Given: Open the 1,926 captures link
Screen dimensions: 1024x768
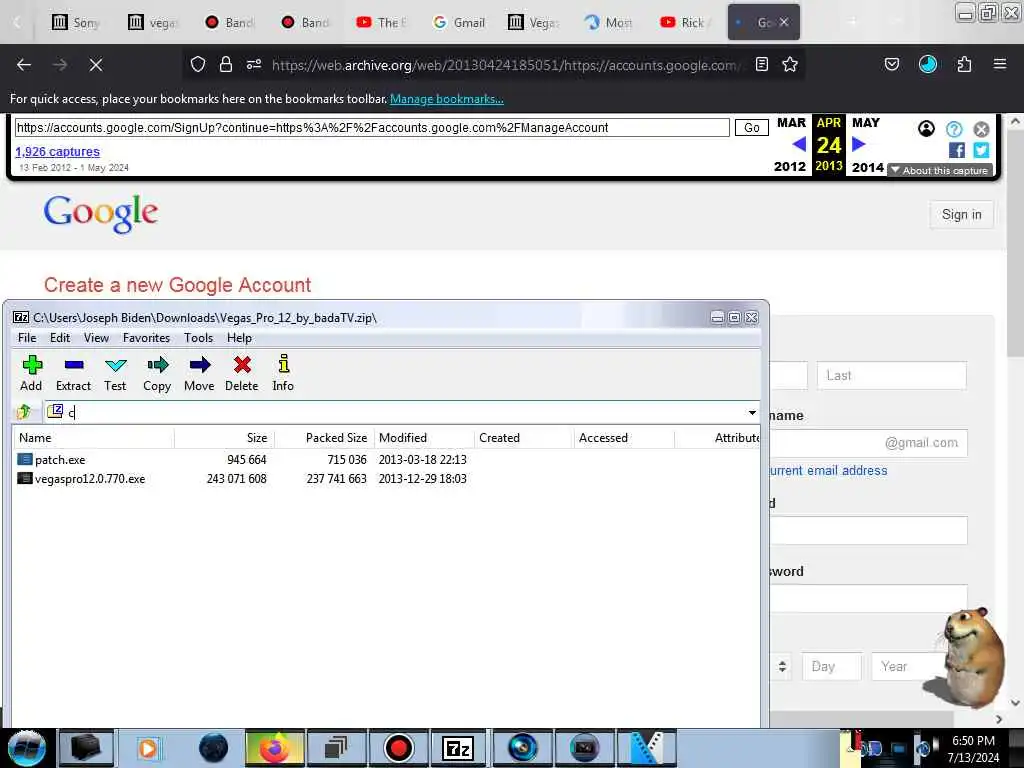Looking at the screenshot, I should [57, 152].
